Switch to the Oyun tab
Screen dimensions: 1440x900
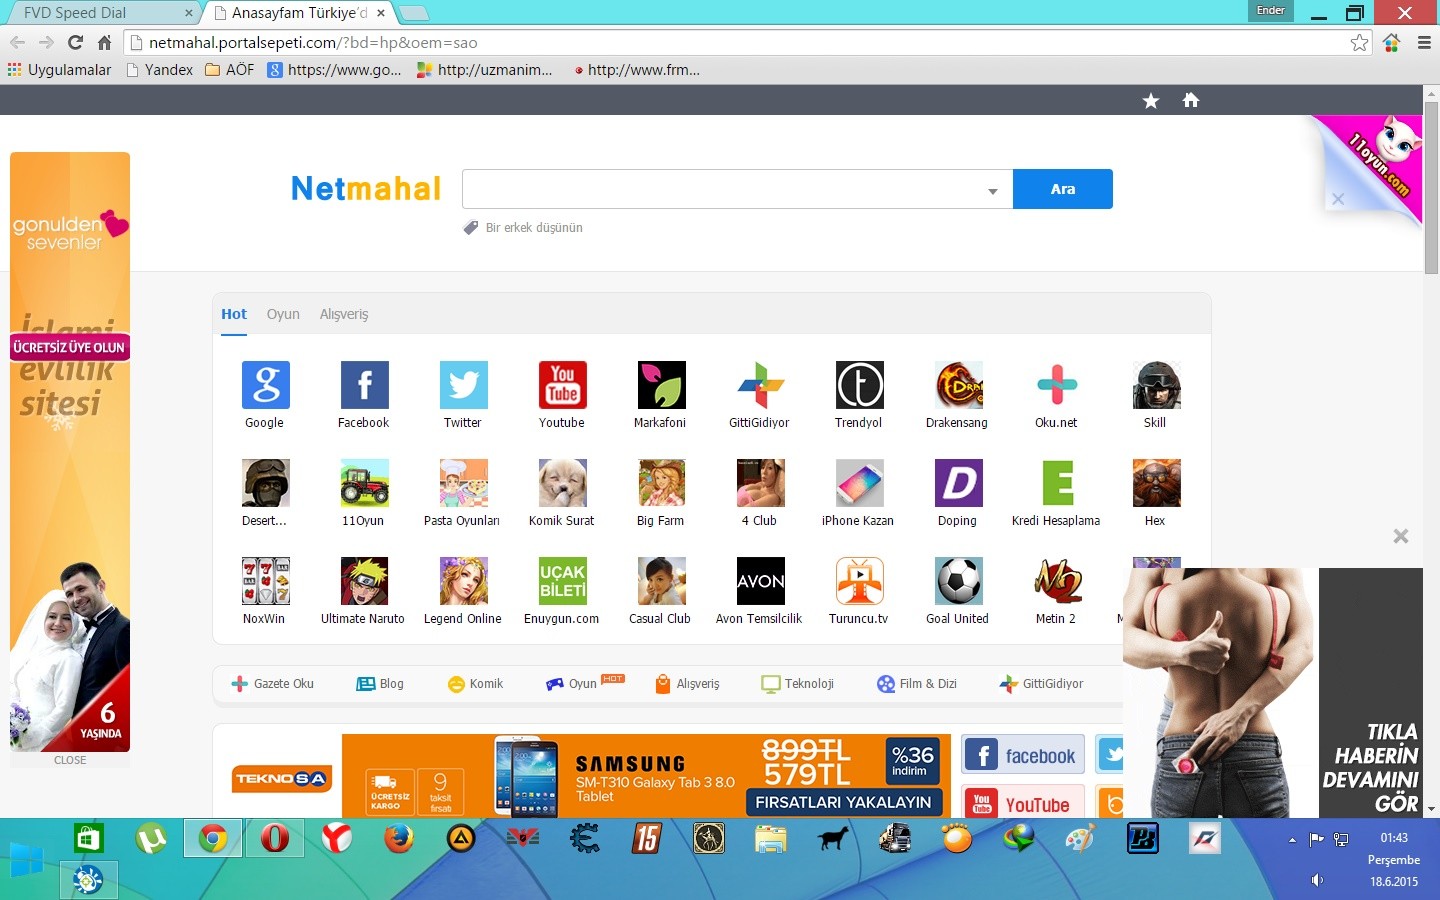(283, 314)
